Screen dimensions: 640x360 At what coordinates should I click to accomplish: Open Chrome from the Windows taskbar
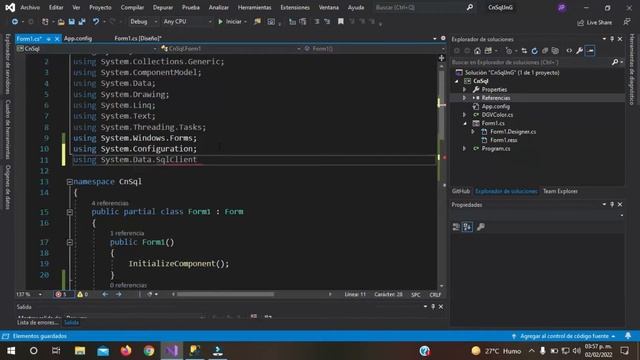[149, 351]
